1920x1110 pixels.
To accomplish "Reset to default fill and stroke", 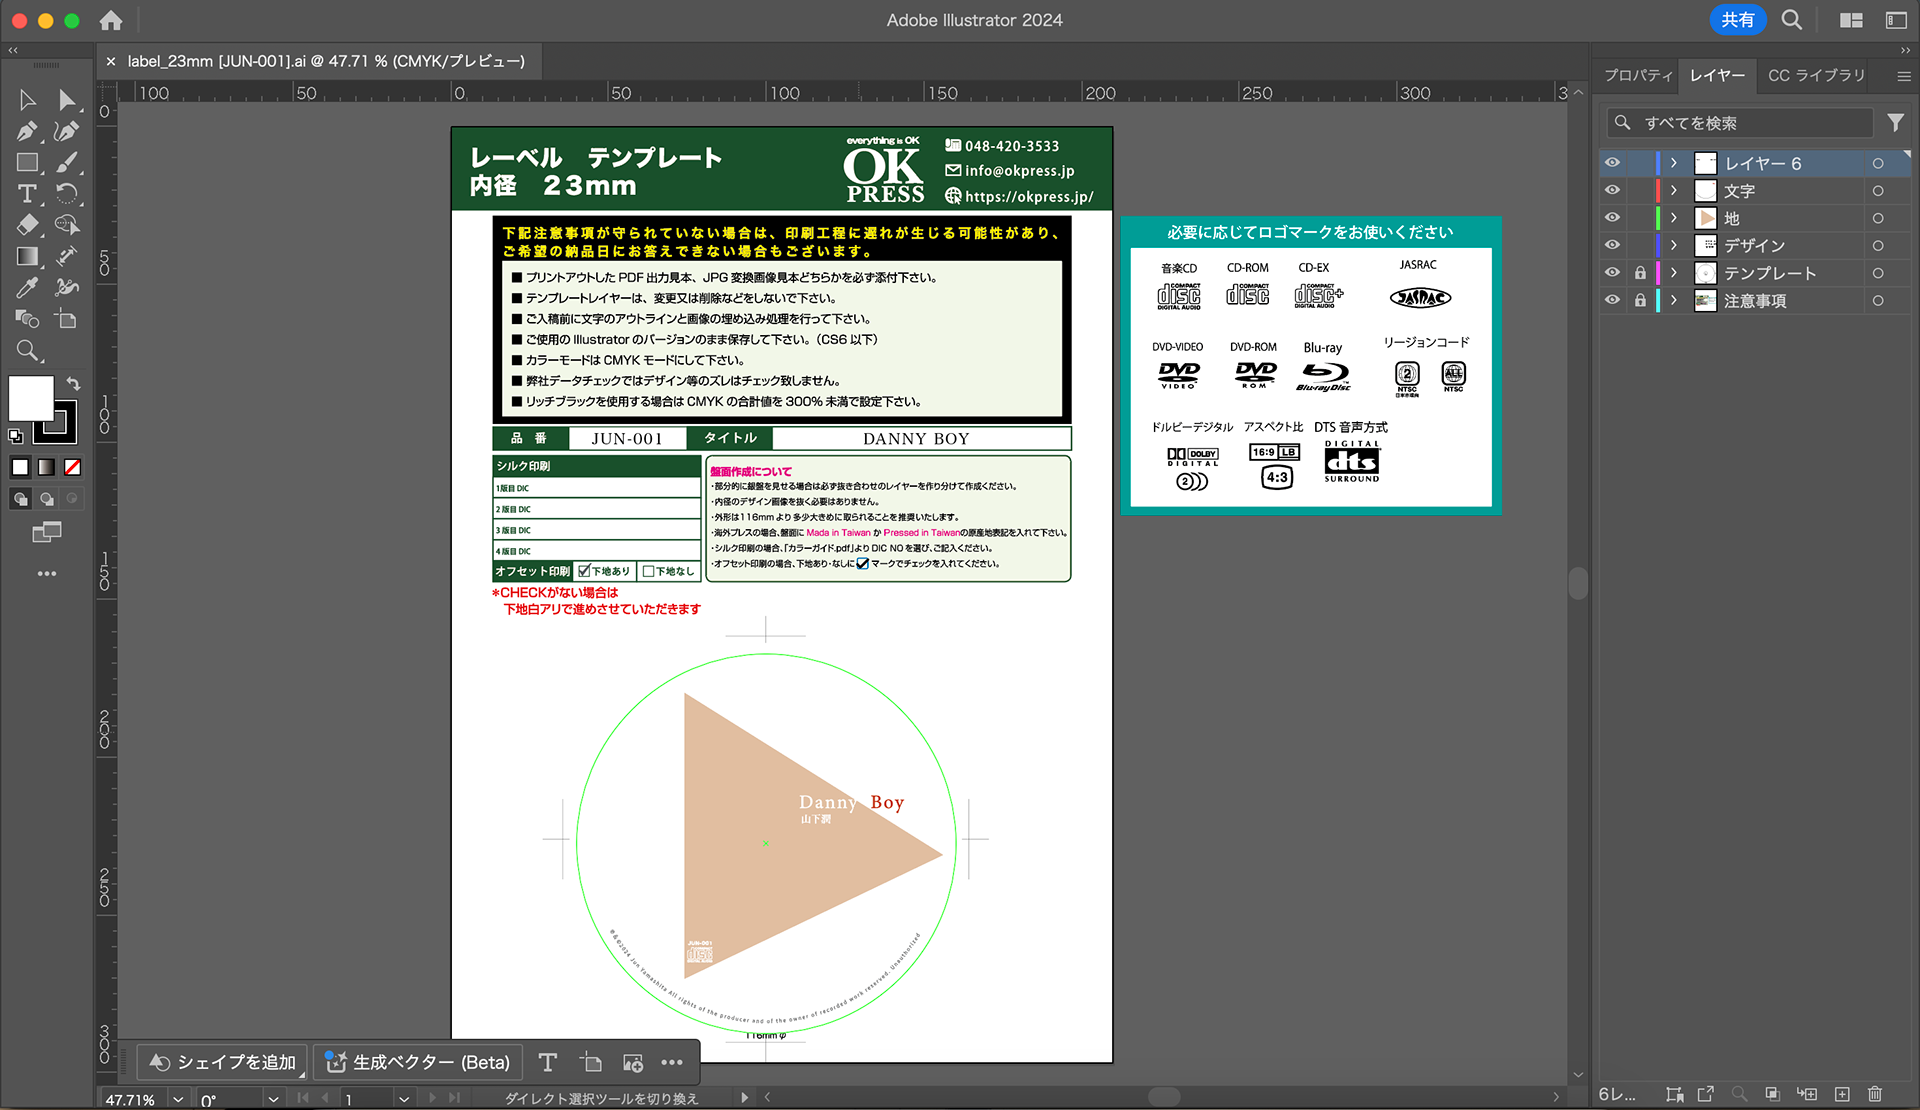I will click(x=15, y=436).
